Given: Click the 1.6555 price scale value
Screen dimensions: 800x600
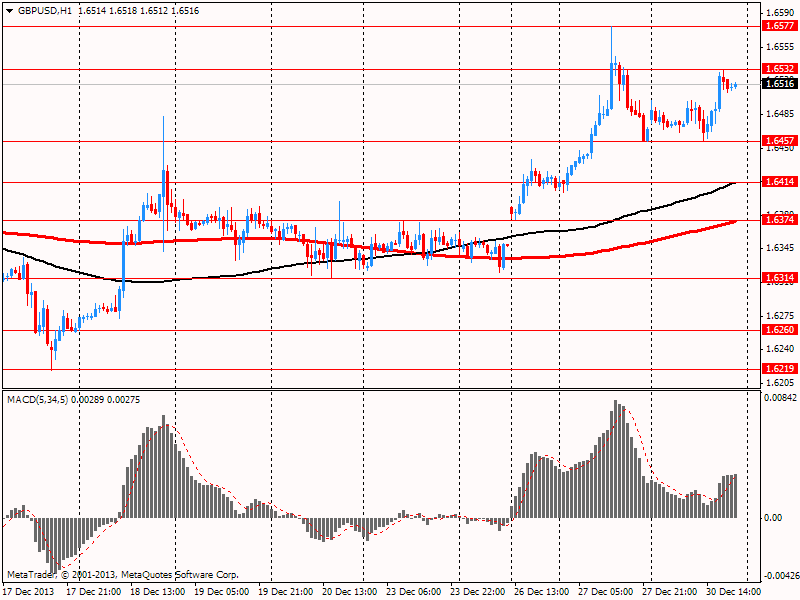Looking at the screenshot, I should pyautogui.click(x=780, y=47).
